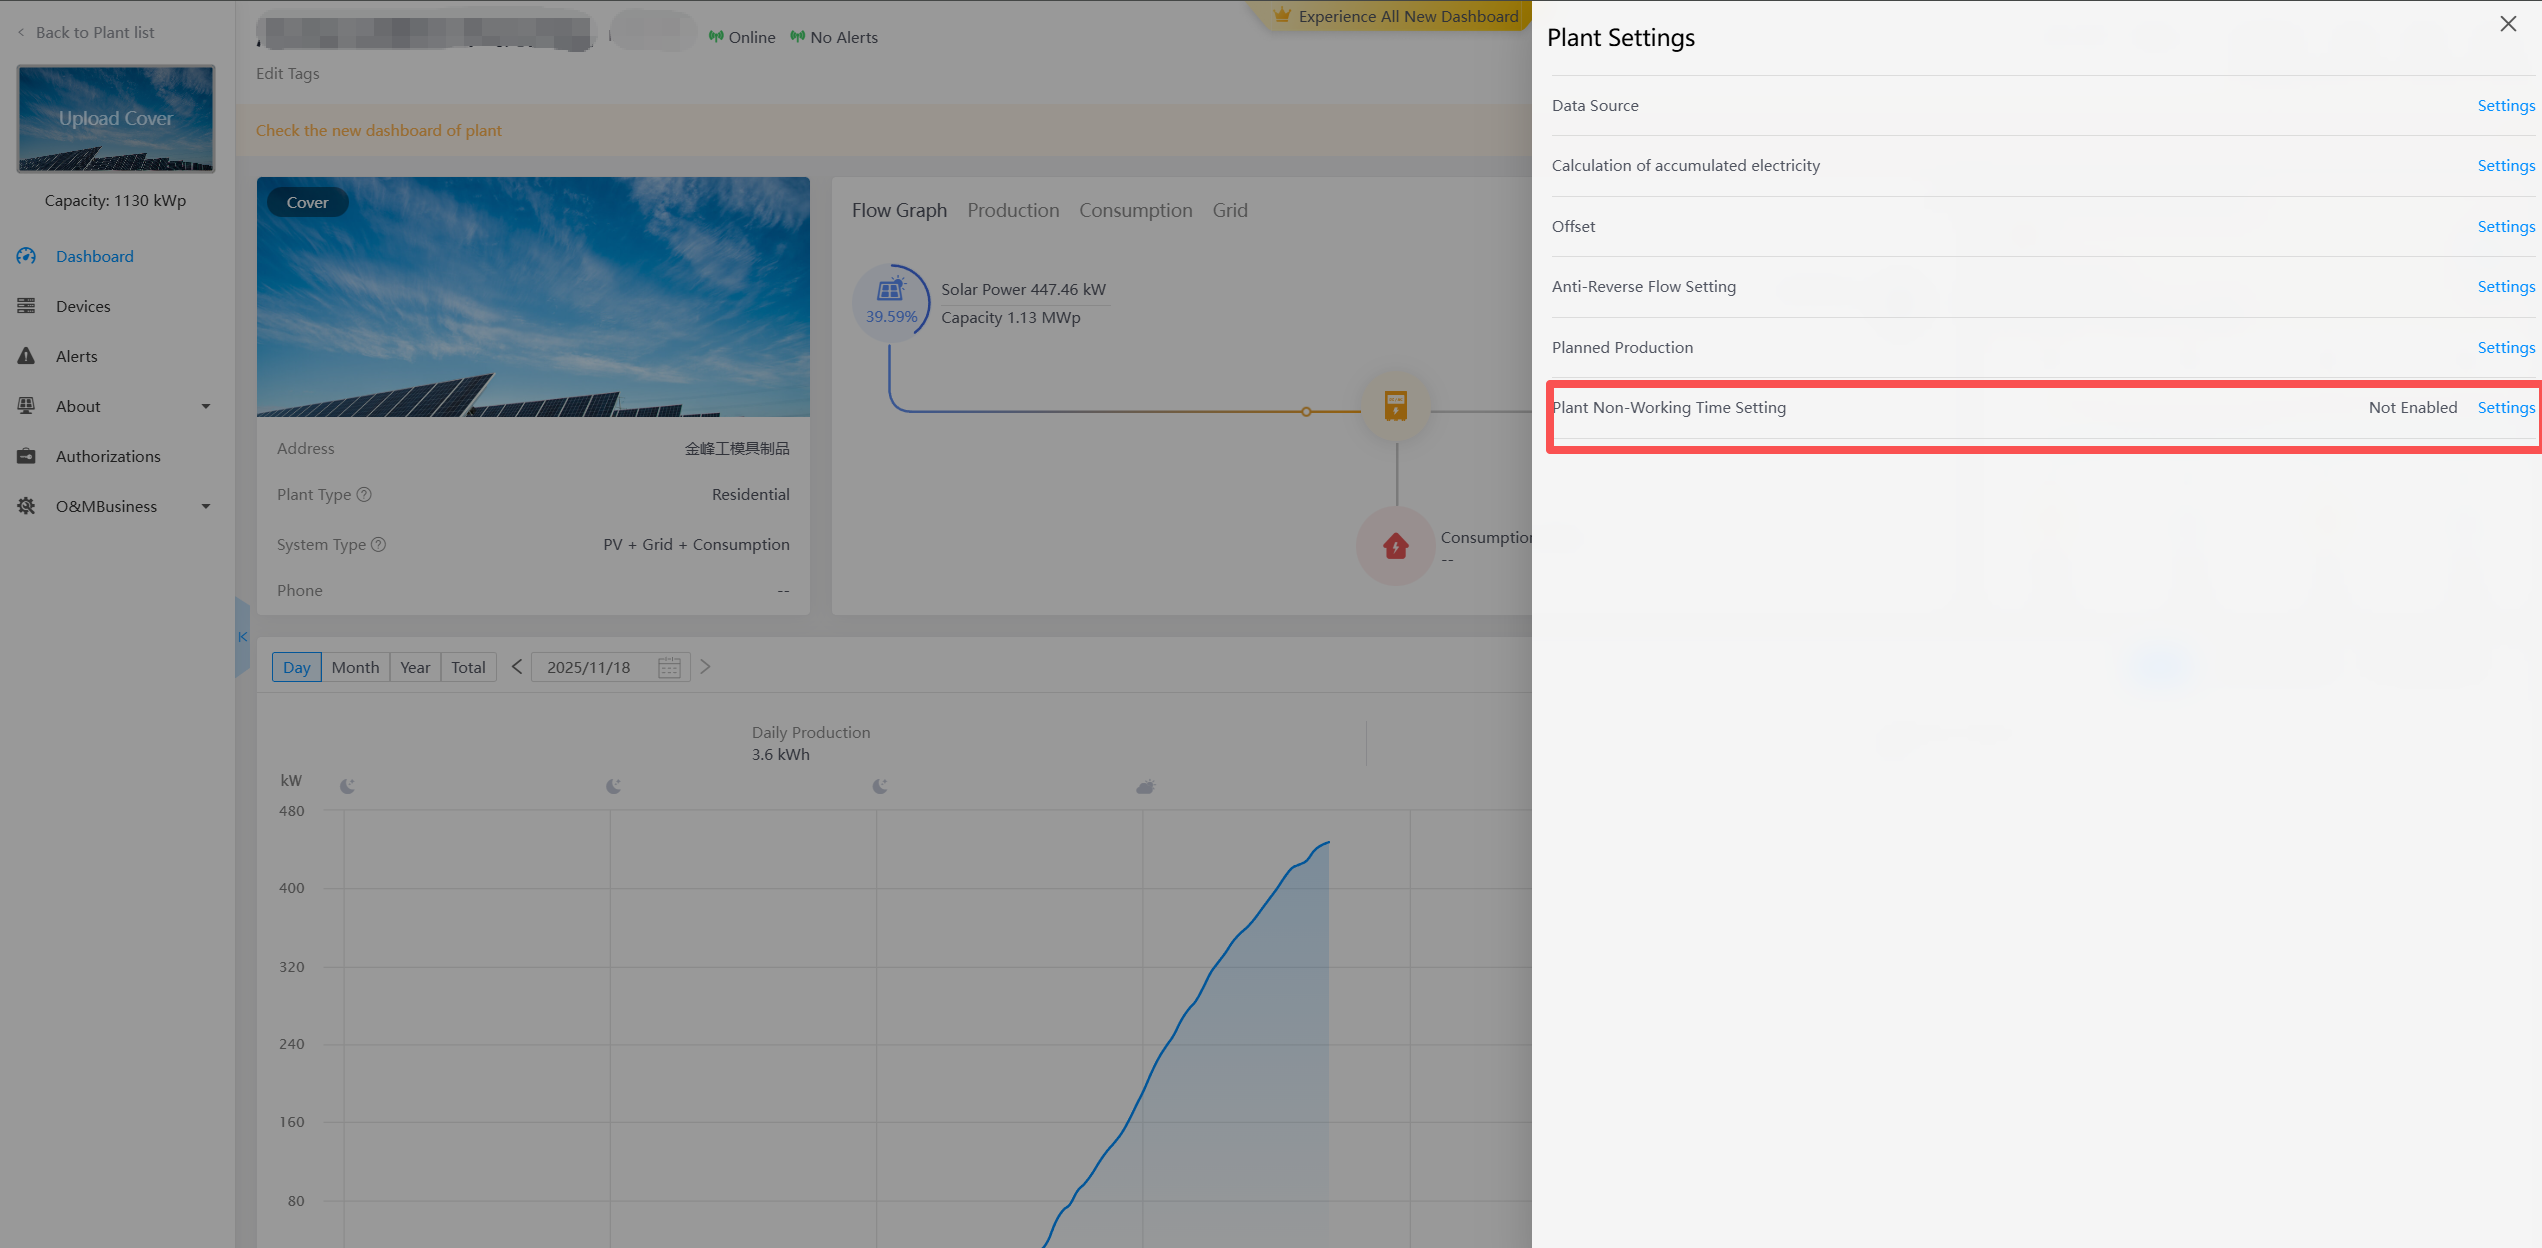The image size is (2542, 1248).
Task: Click the Plant Type help icon
Action: [x=364, y=495]
